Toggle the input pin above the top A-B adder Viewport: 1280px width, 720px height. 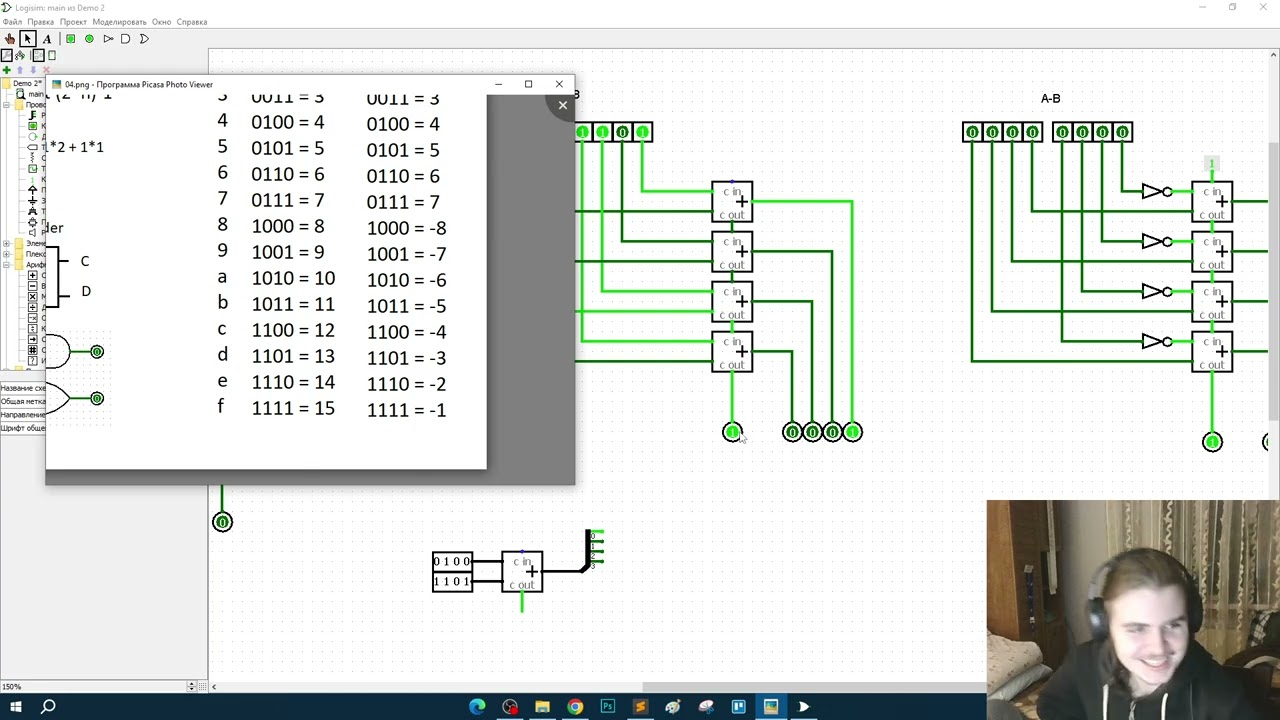click(1212, 163)
